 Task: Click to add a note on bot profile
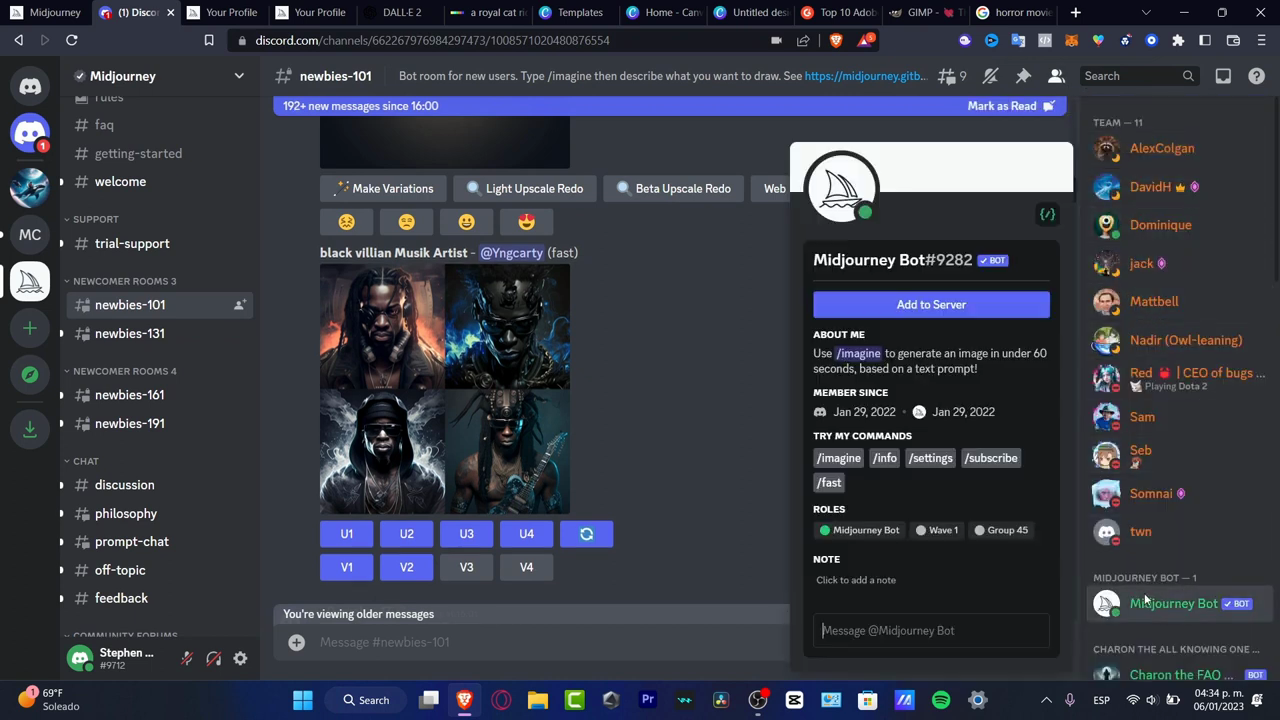tap(856, 580)
